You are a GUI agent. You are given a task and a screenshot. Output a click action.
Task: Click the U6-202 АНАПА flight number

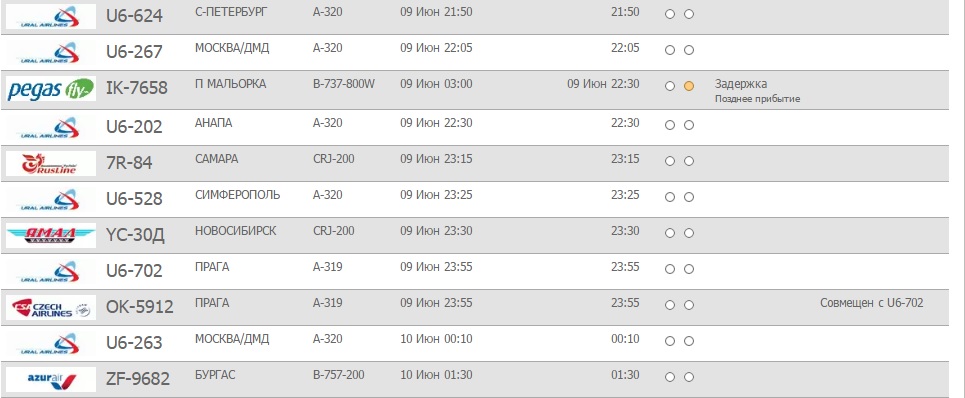pyautogui.click(x=134, y=127)
